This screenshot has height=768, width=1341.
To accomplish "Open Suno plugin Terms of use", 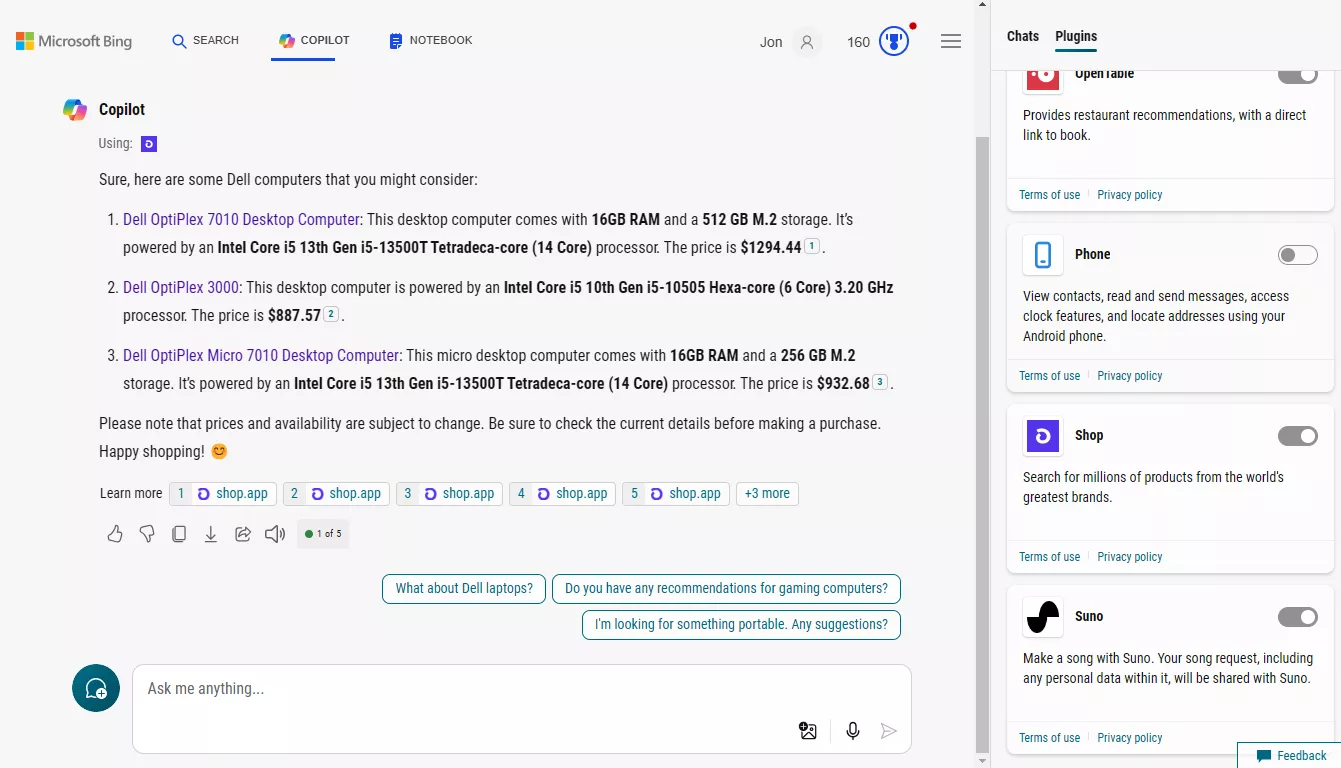I will [x=1049, y=738].
